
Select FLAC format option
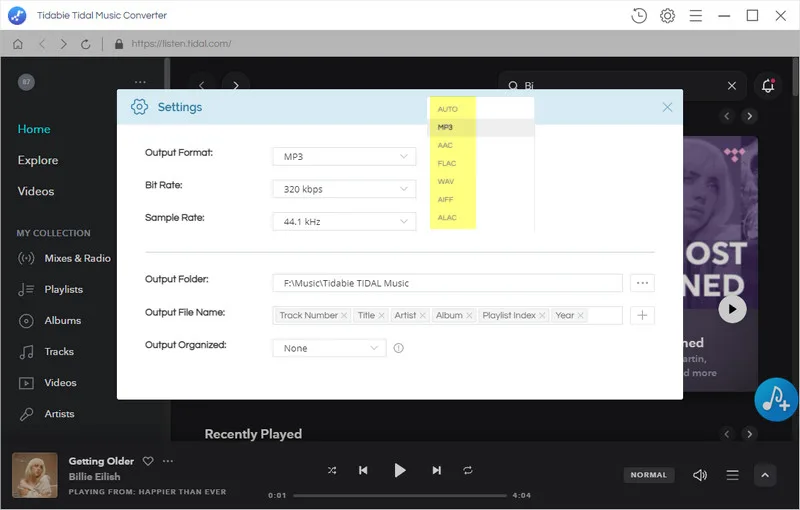(481, 163)
